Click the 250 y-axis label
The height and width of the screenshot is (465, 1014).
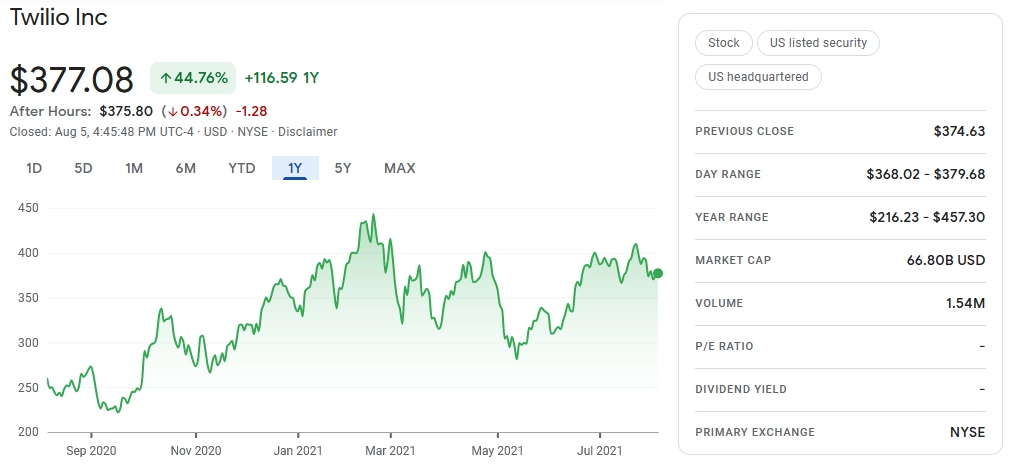click(x=28, y=387)
